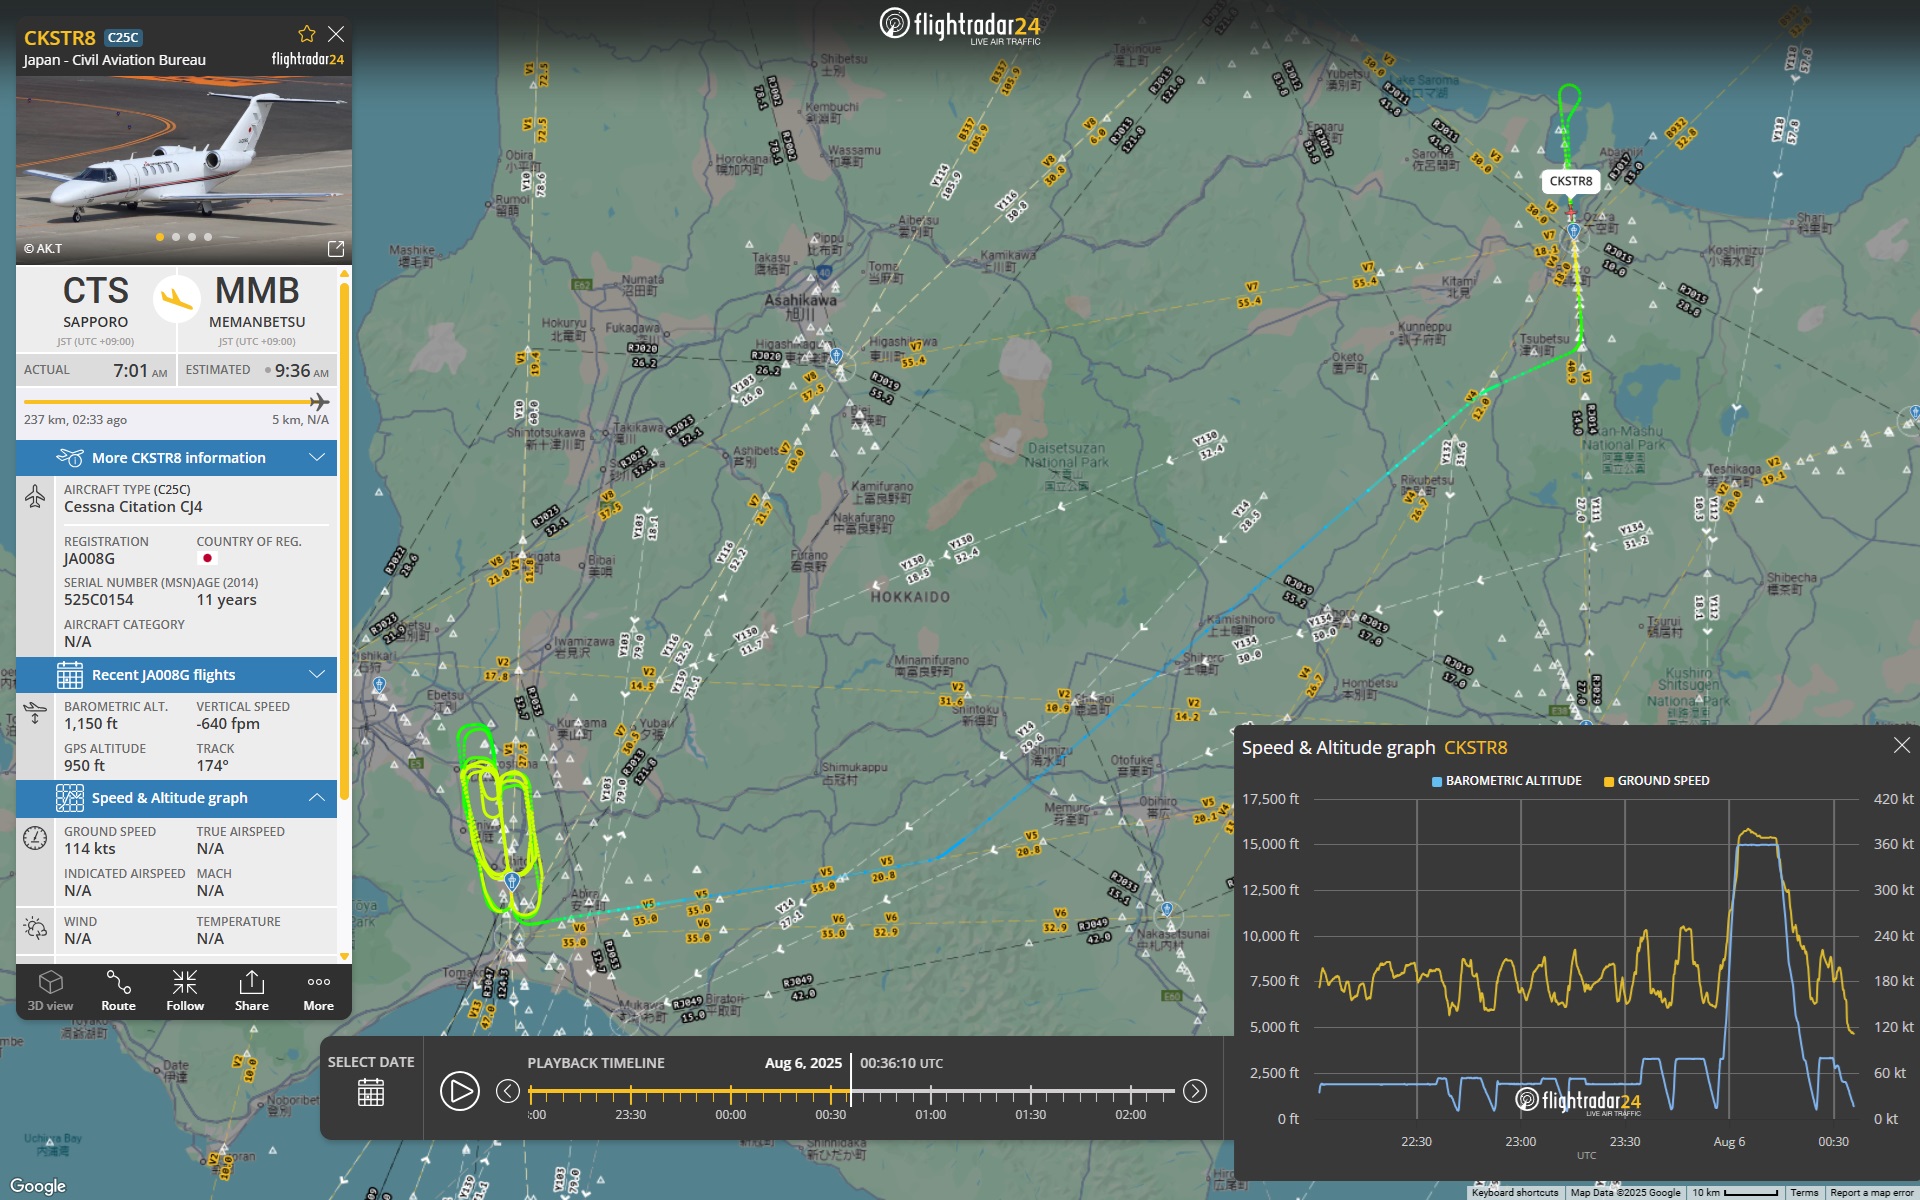Viewport: 1920px width, 1200px height.
Task: Step playback timeline forward
Action: click(x=1195, y=1091)
